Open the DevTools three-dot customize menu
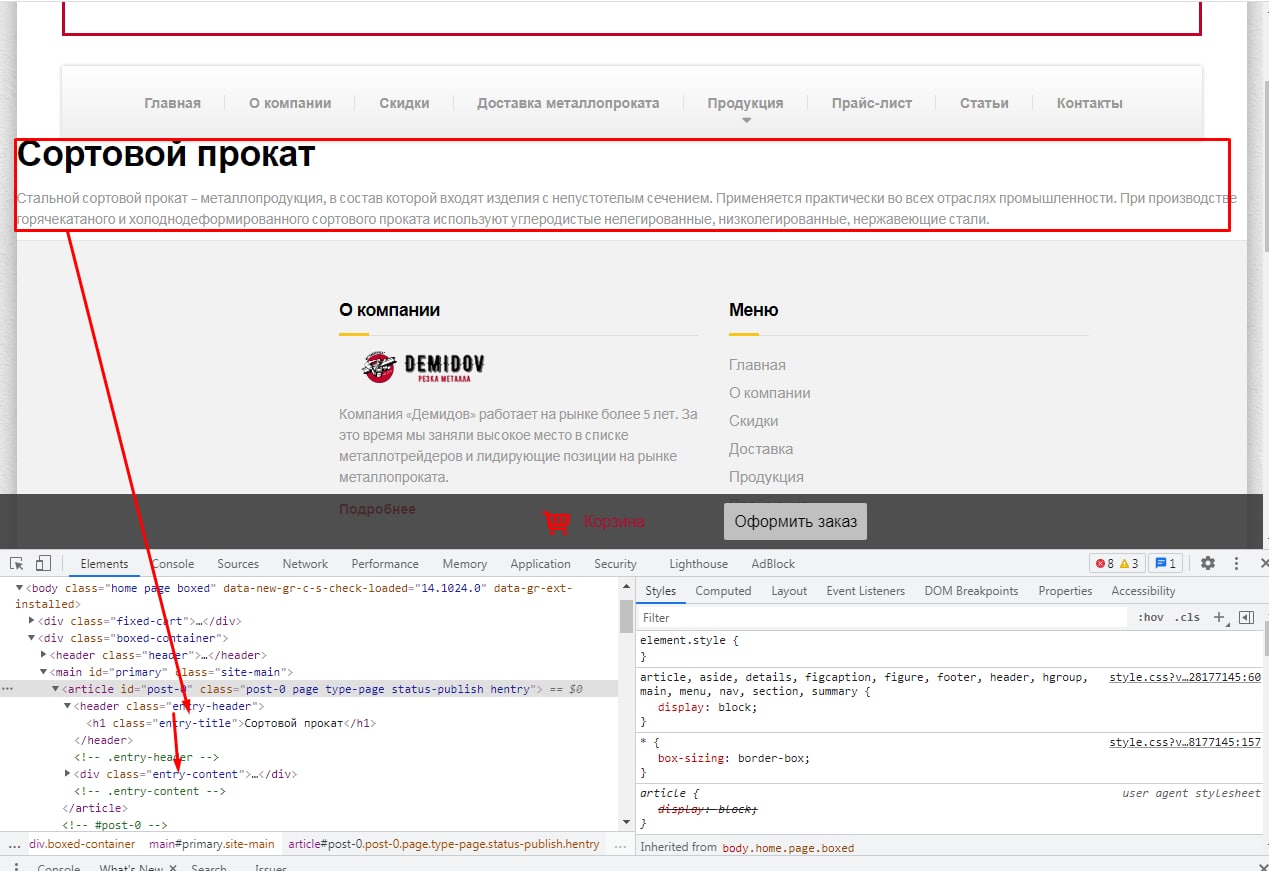Image resolution: width=1269 pixels, height=871 pixels. (x=1236, y=563)
